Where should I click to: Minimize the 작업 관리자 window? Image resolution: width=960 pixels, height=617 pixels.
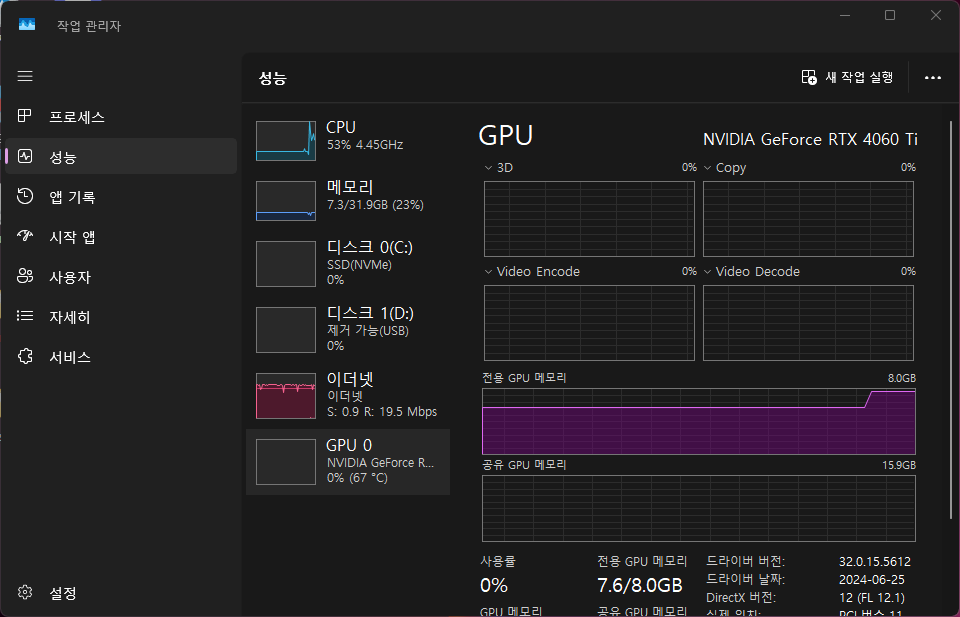pyautogui.click(x=845, y=15)
